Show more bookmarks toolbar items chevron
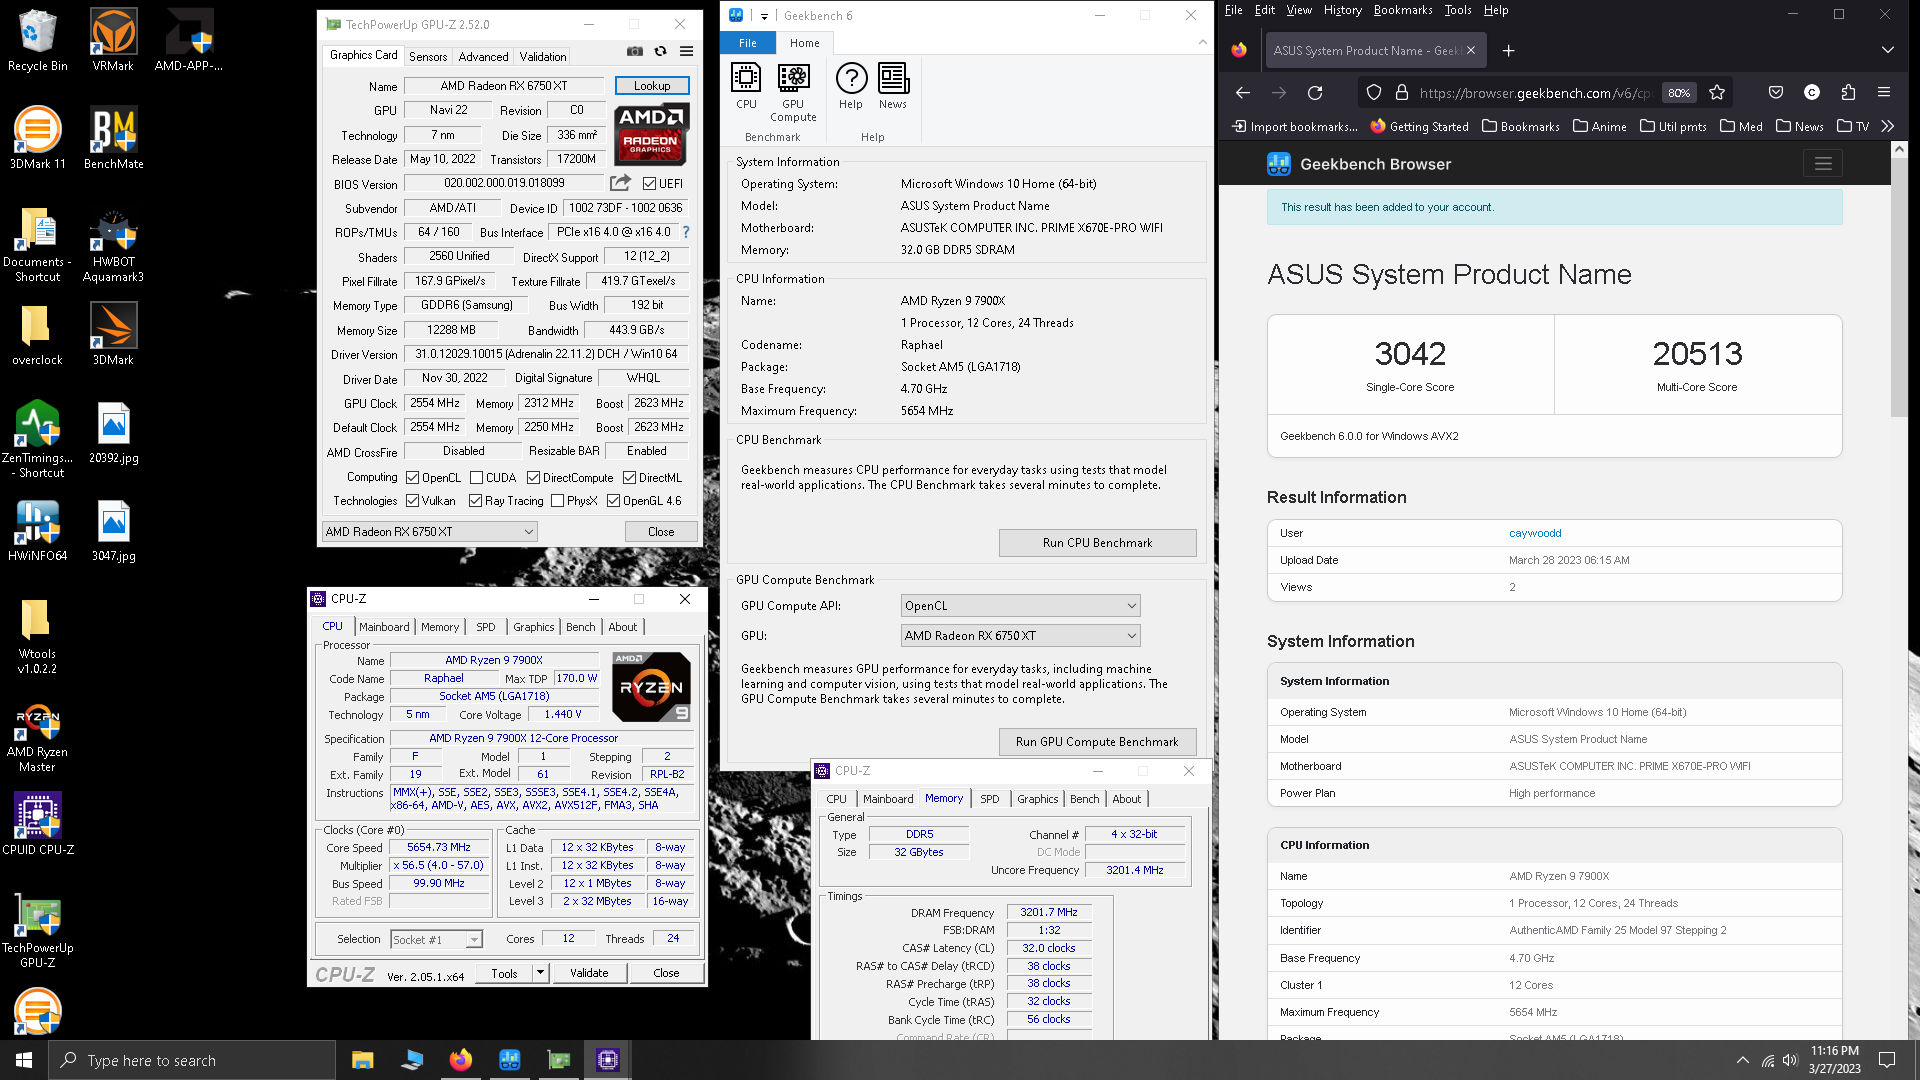Image resolution: width=1920 pixels, height=1080 pixels. pos(1887,126)
